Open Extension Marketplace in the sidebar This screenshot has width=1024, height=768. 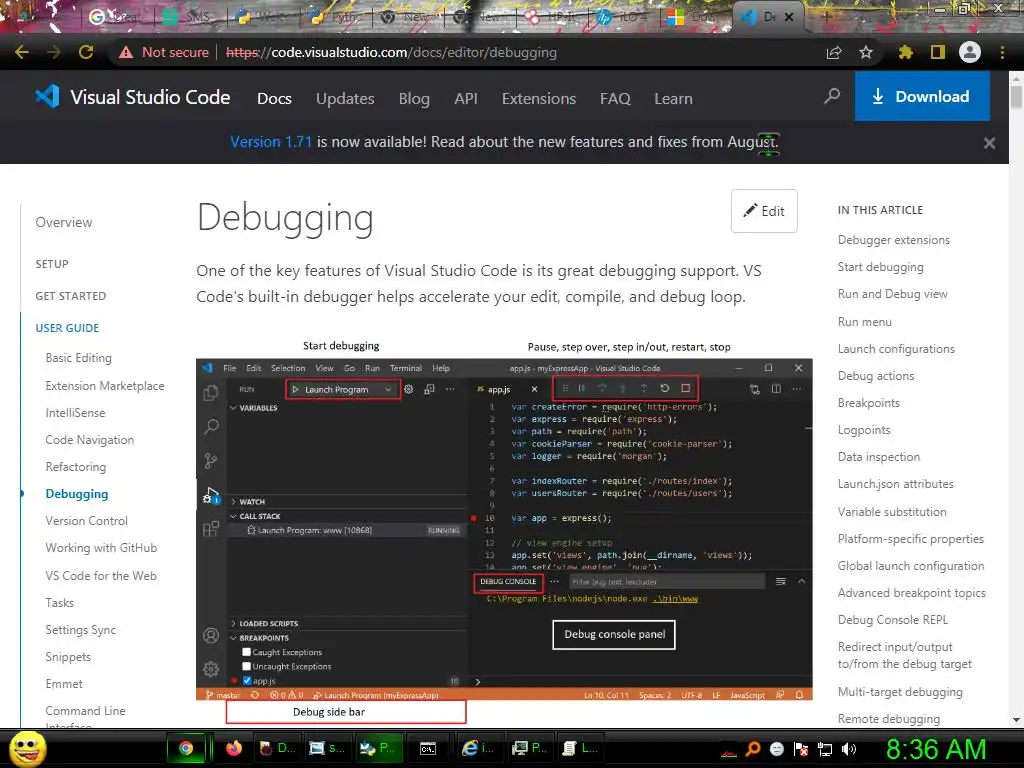[104, 386]
